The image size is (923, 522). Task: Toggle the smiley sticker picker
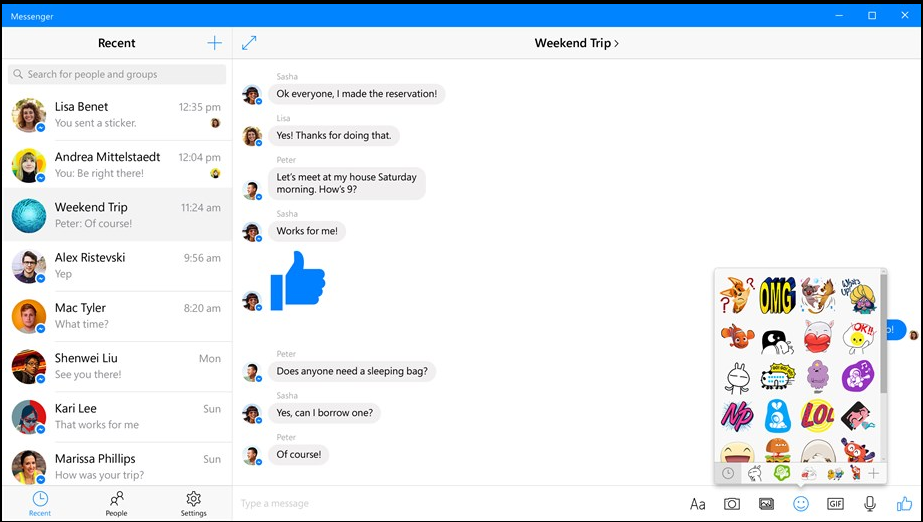[801, 504]
